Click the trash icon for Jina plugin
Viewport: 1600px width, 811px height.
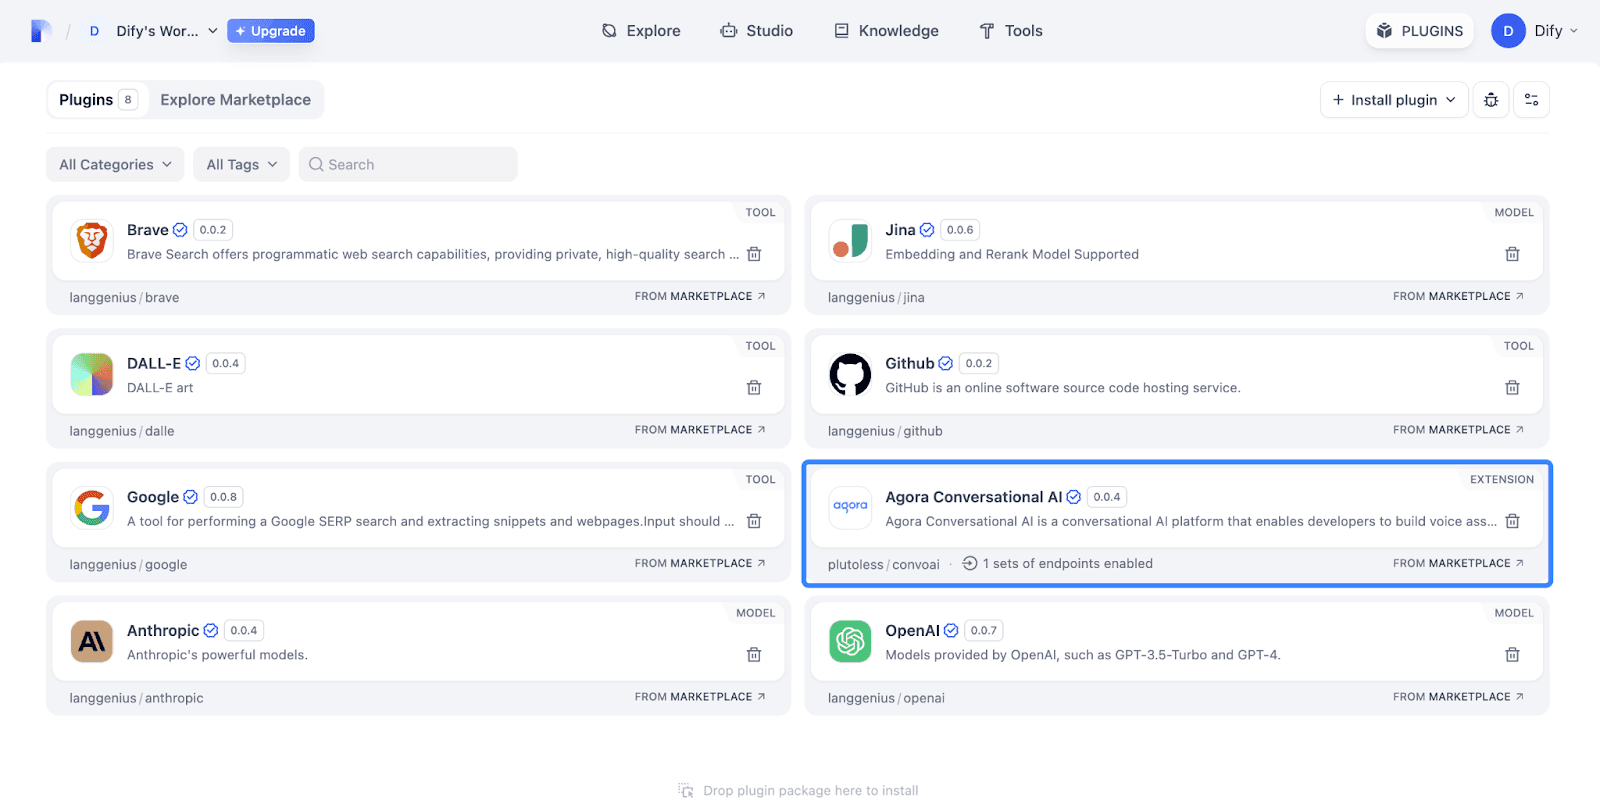tap(1512, 254)
